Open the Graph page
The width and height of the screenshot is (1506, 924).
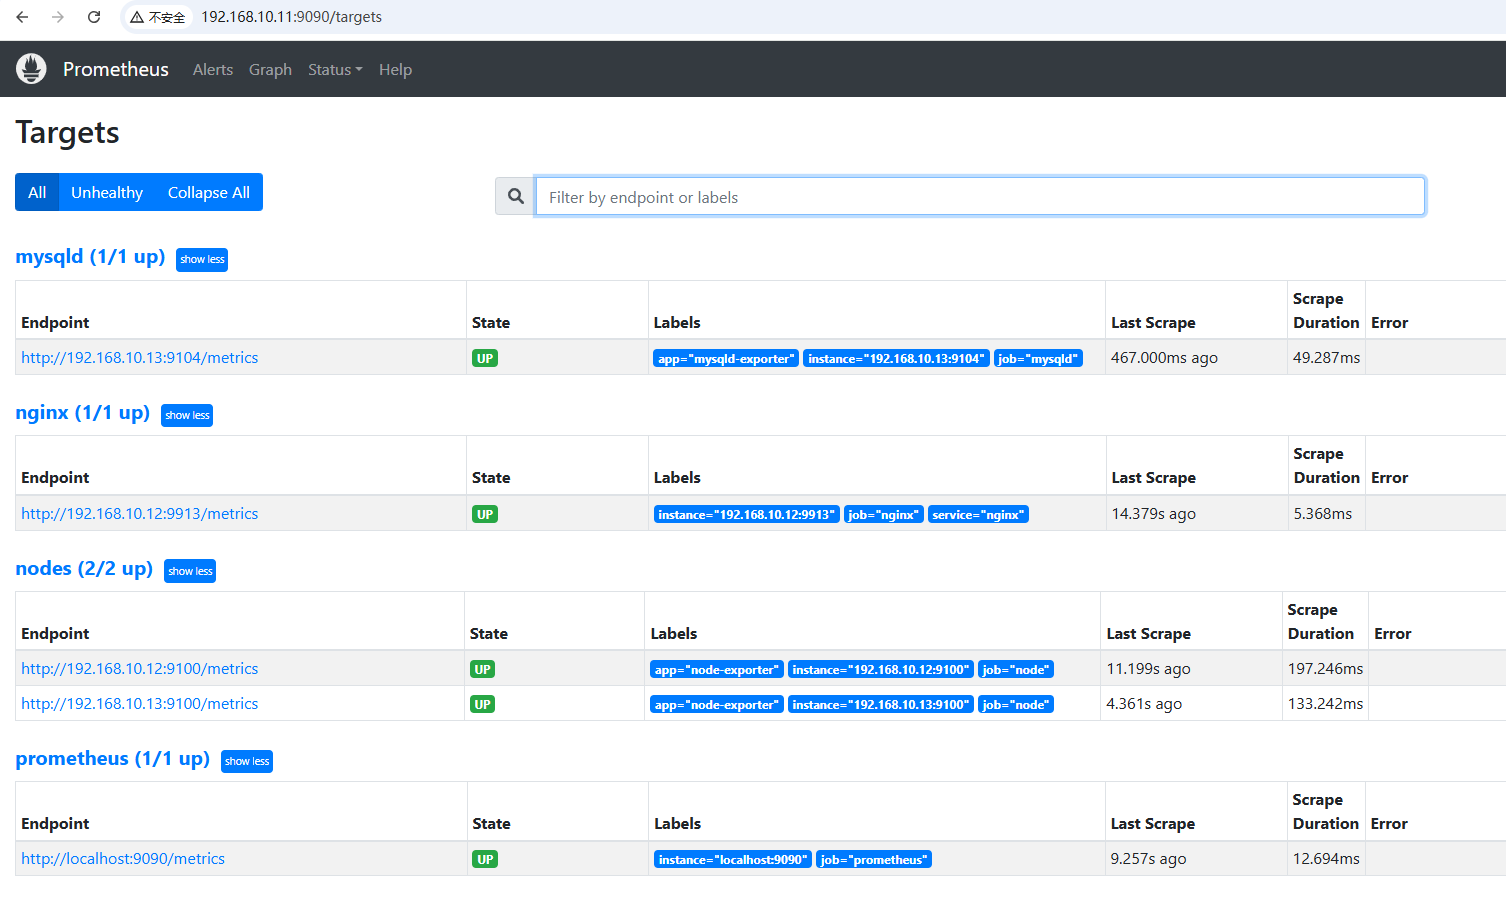click(x=270, y=69)
